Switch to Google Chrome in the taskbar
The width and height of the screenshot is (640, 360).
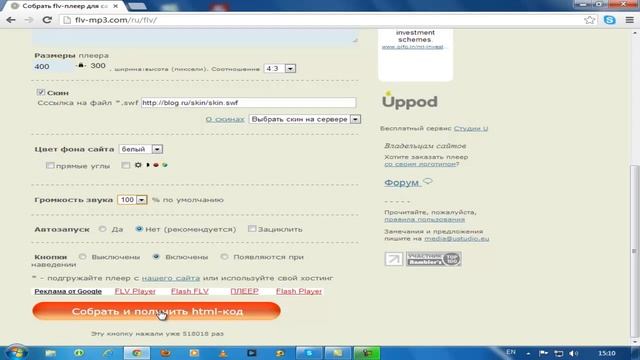(137, 353)
